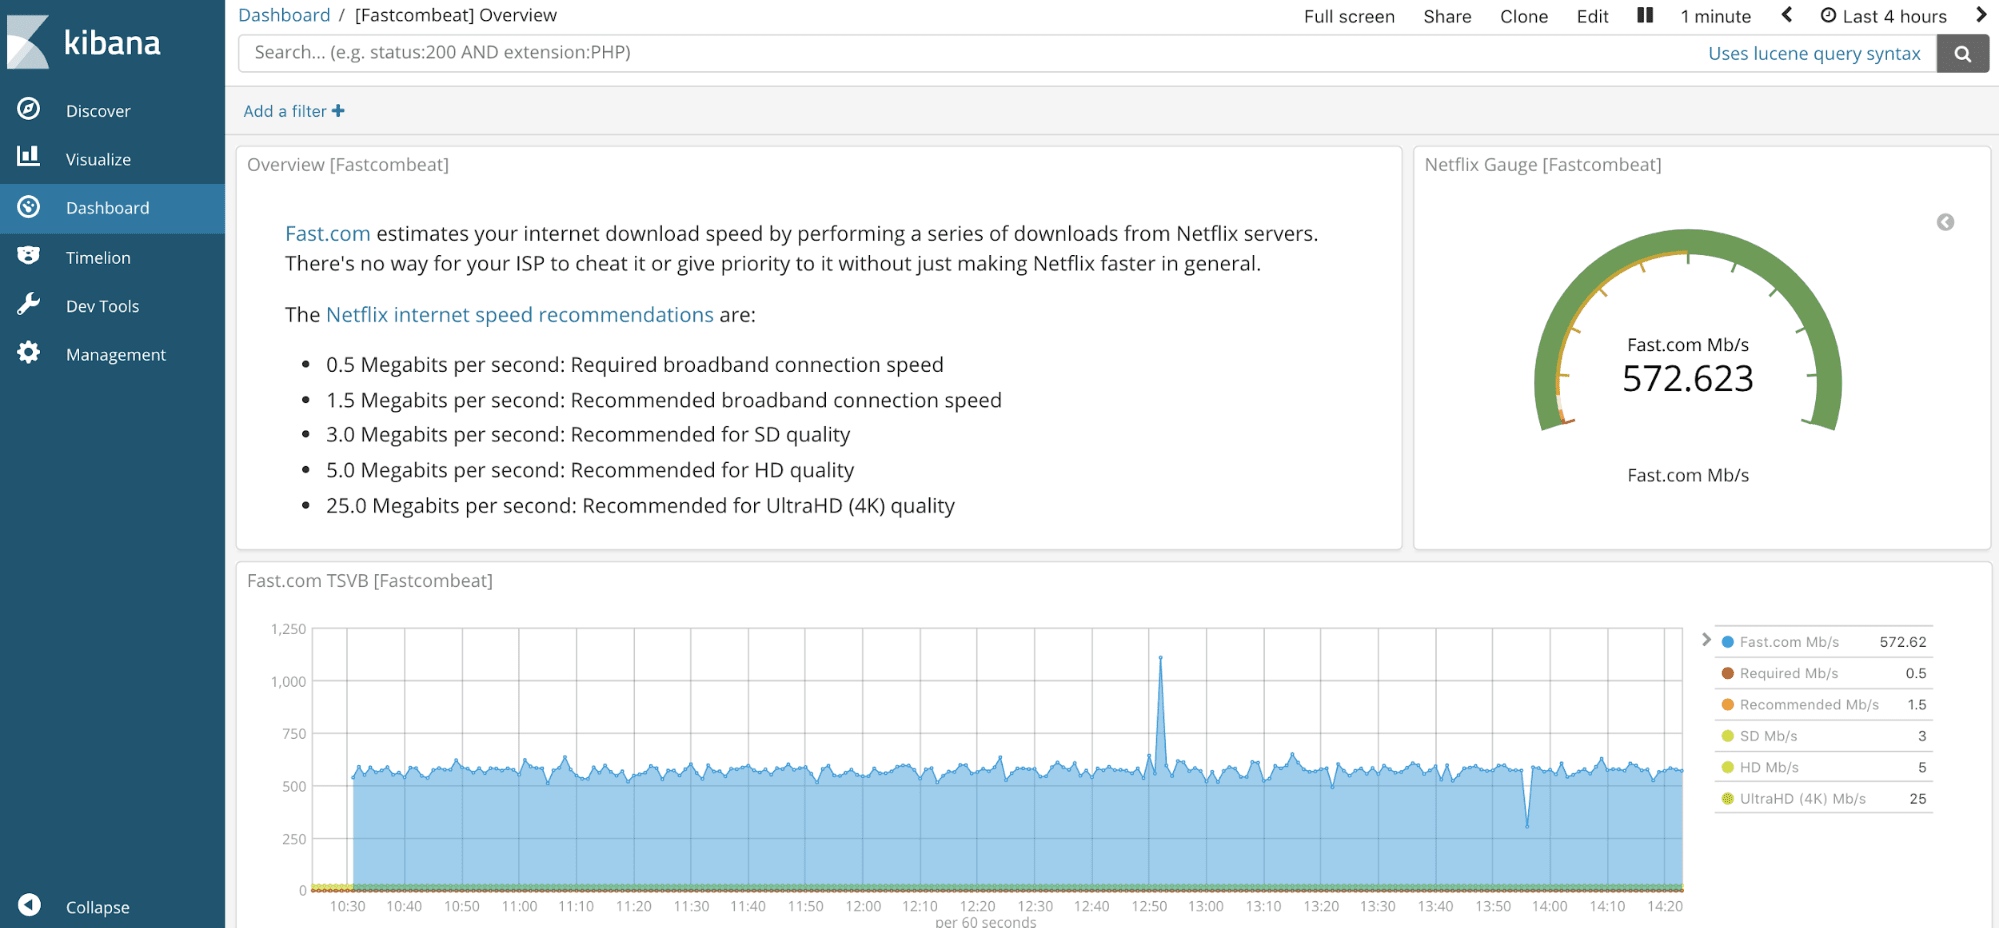Move time range forward with right chevron
Image resolution: width=1999 pixels, height=928 pixels.
(x=1981, y=15)
